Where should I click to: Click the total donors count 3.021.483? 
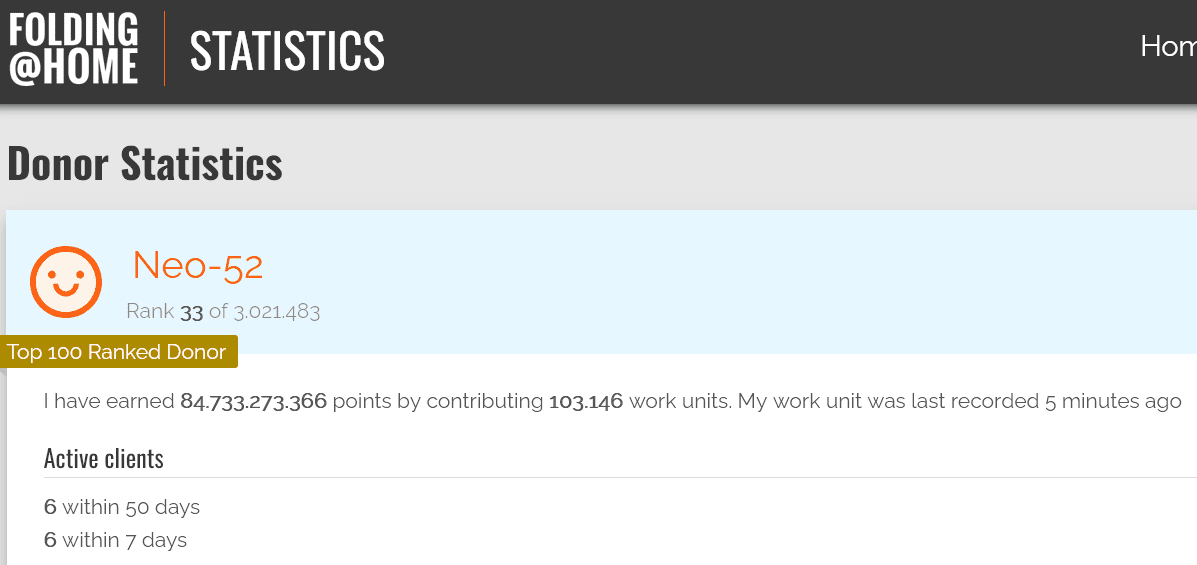point(276,312)
